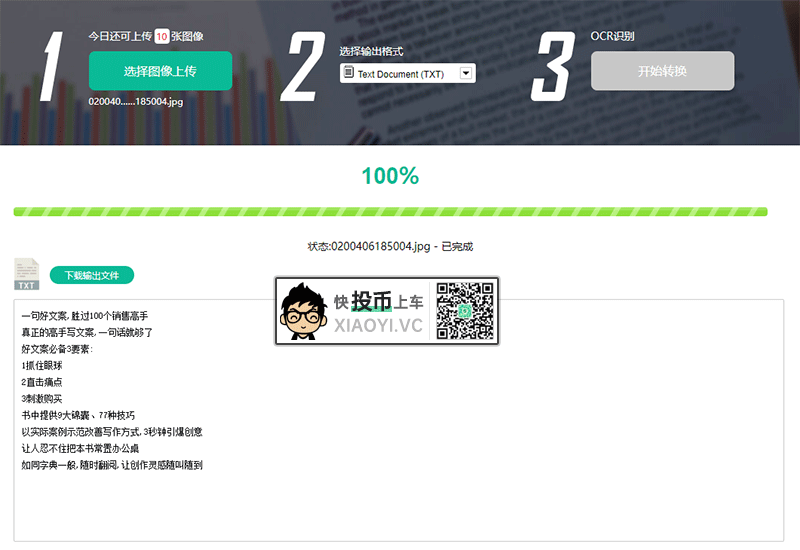Click the green striped progress bar
This screenshot has width=800, height=550.
click(x=390, y=212)
